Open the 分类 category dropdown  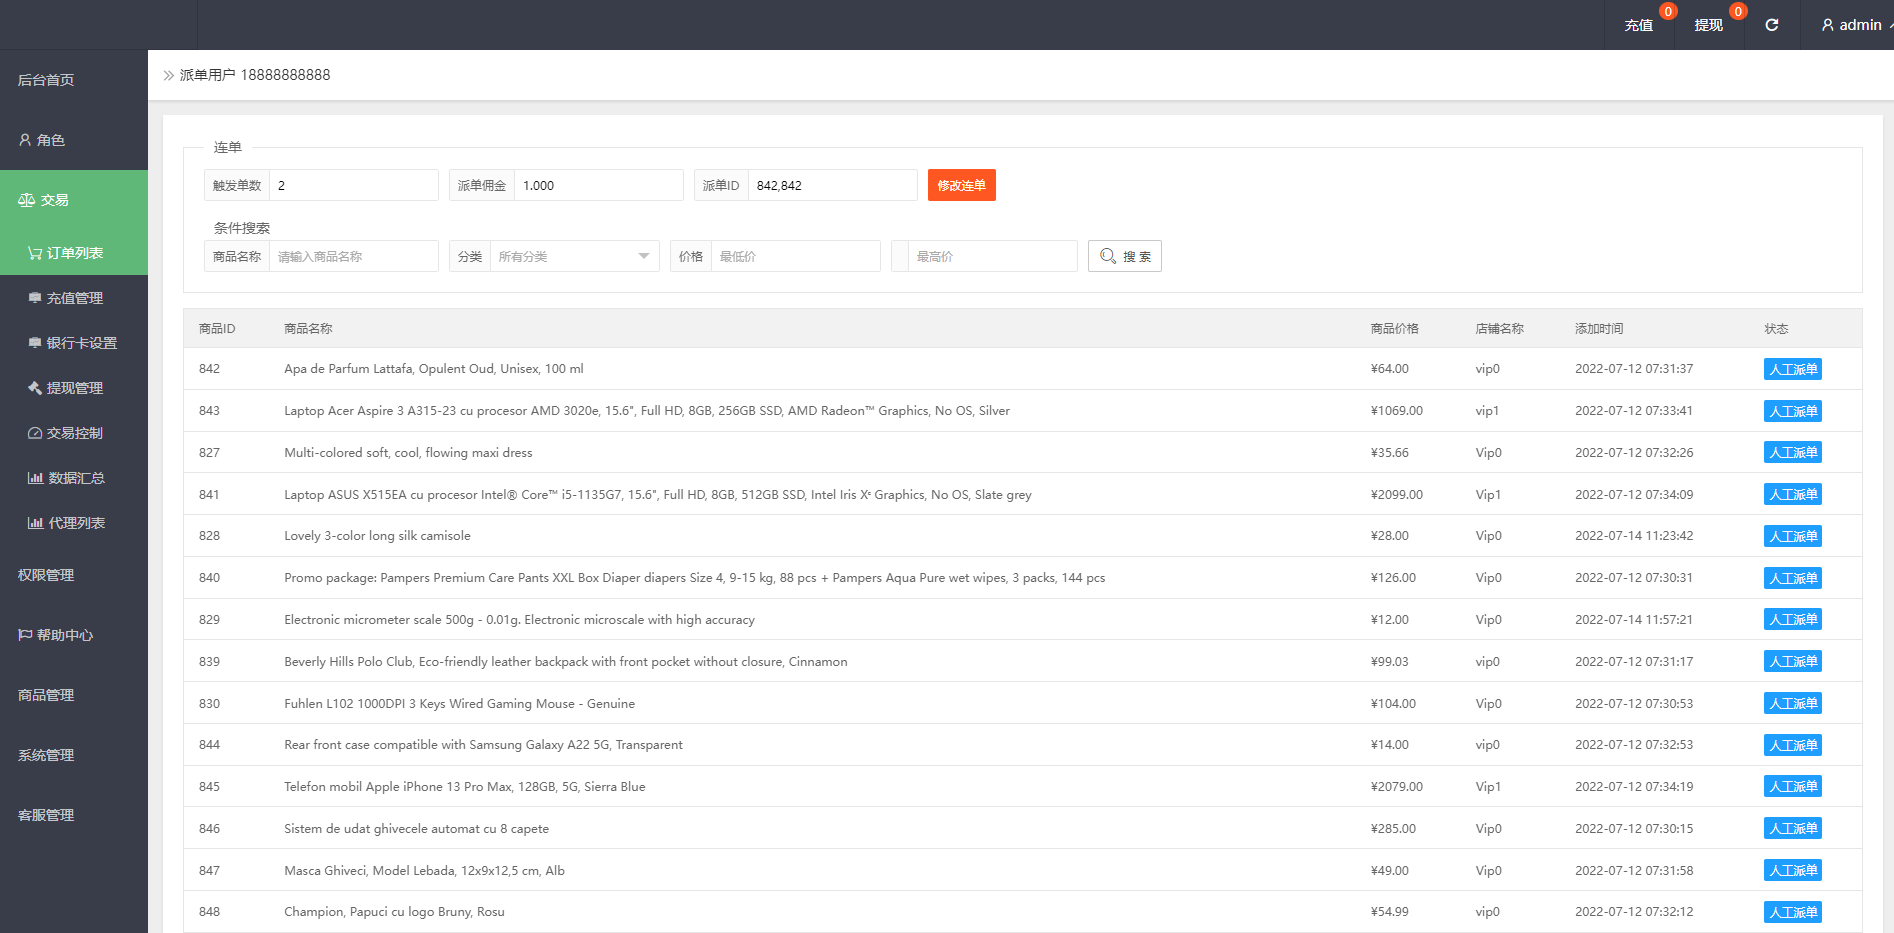574,256
